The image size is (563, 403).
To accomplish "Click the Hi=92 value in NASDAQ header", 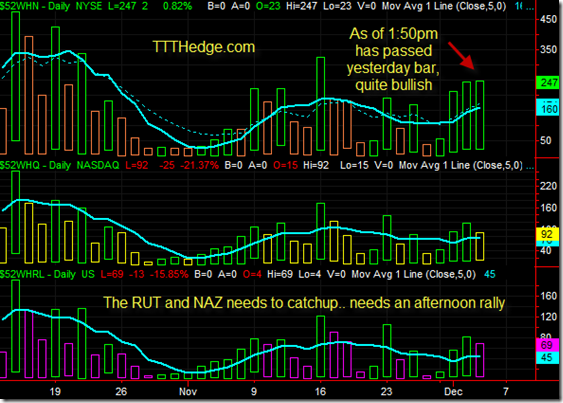I will point(316,165).
